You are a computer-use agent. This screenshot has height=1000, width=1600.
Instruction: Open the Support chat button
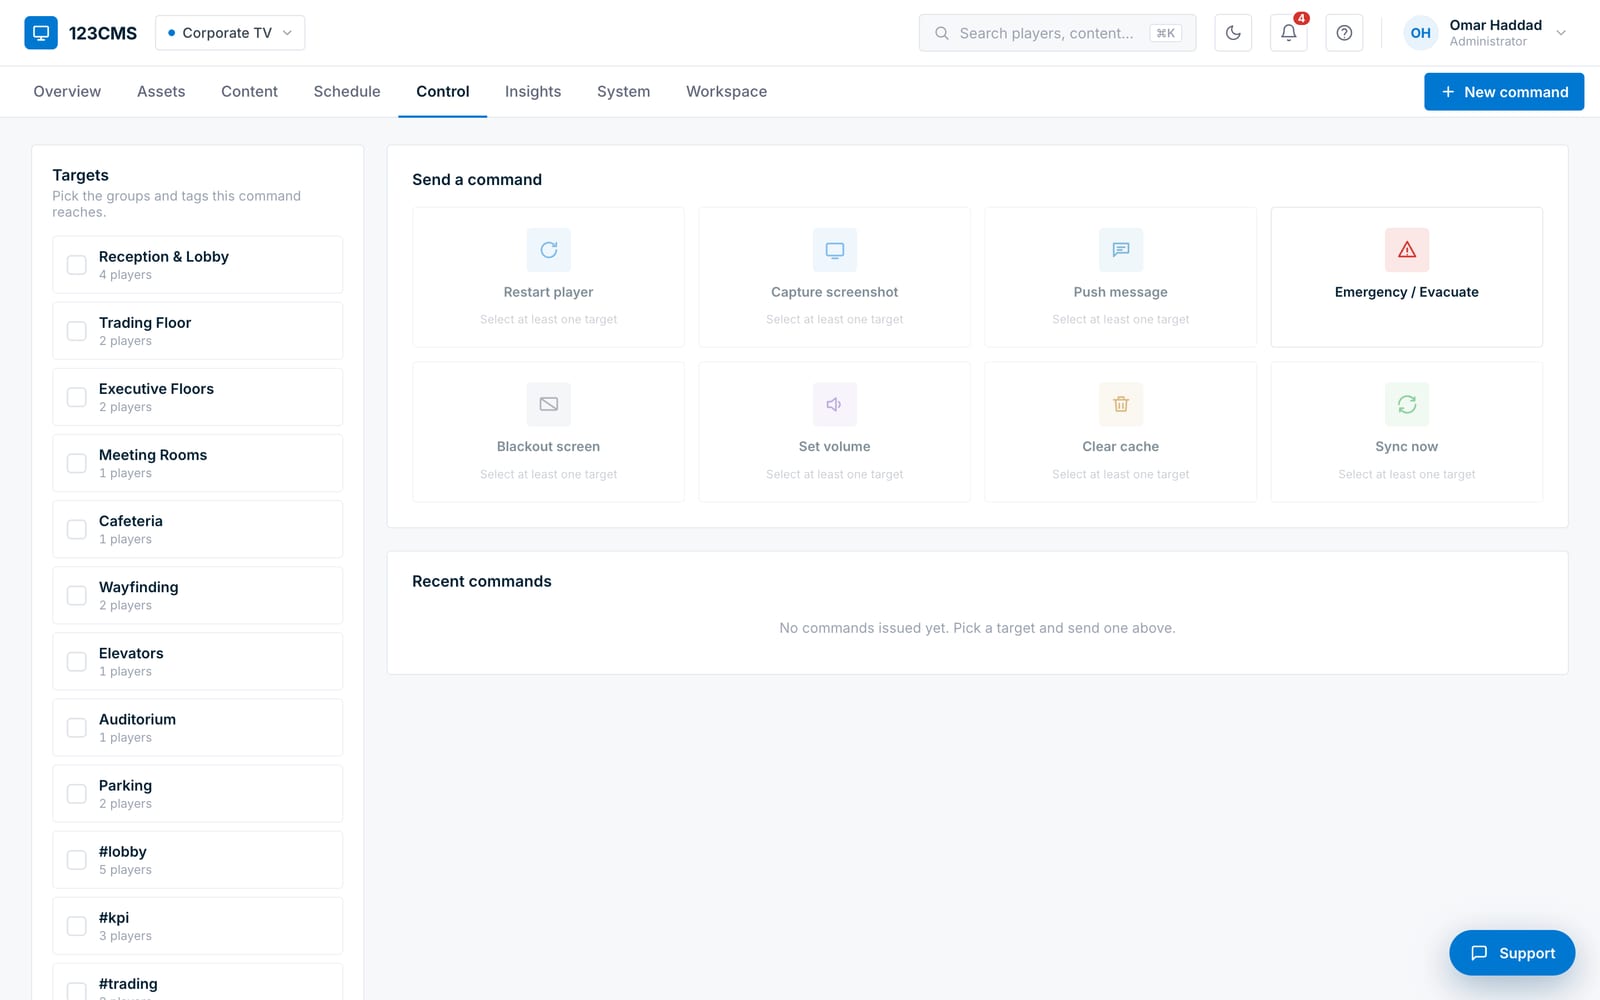(1512, 953)
